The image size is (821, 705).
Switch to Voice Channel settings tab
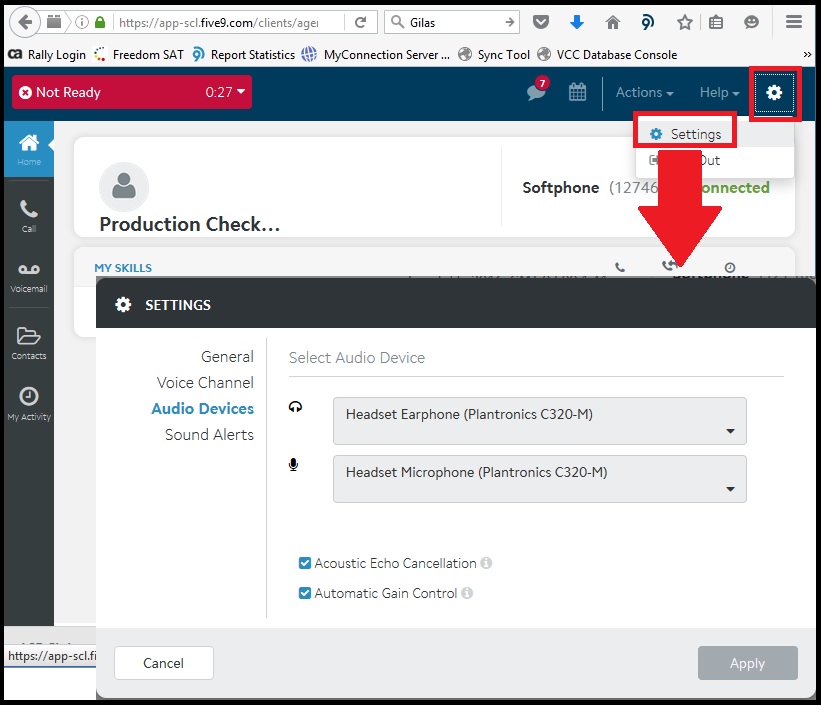(205, 382)
